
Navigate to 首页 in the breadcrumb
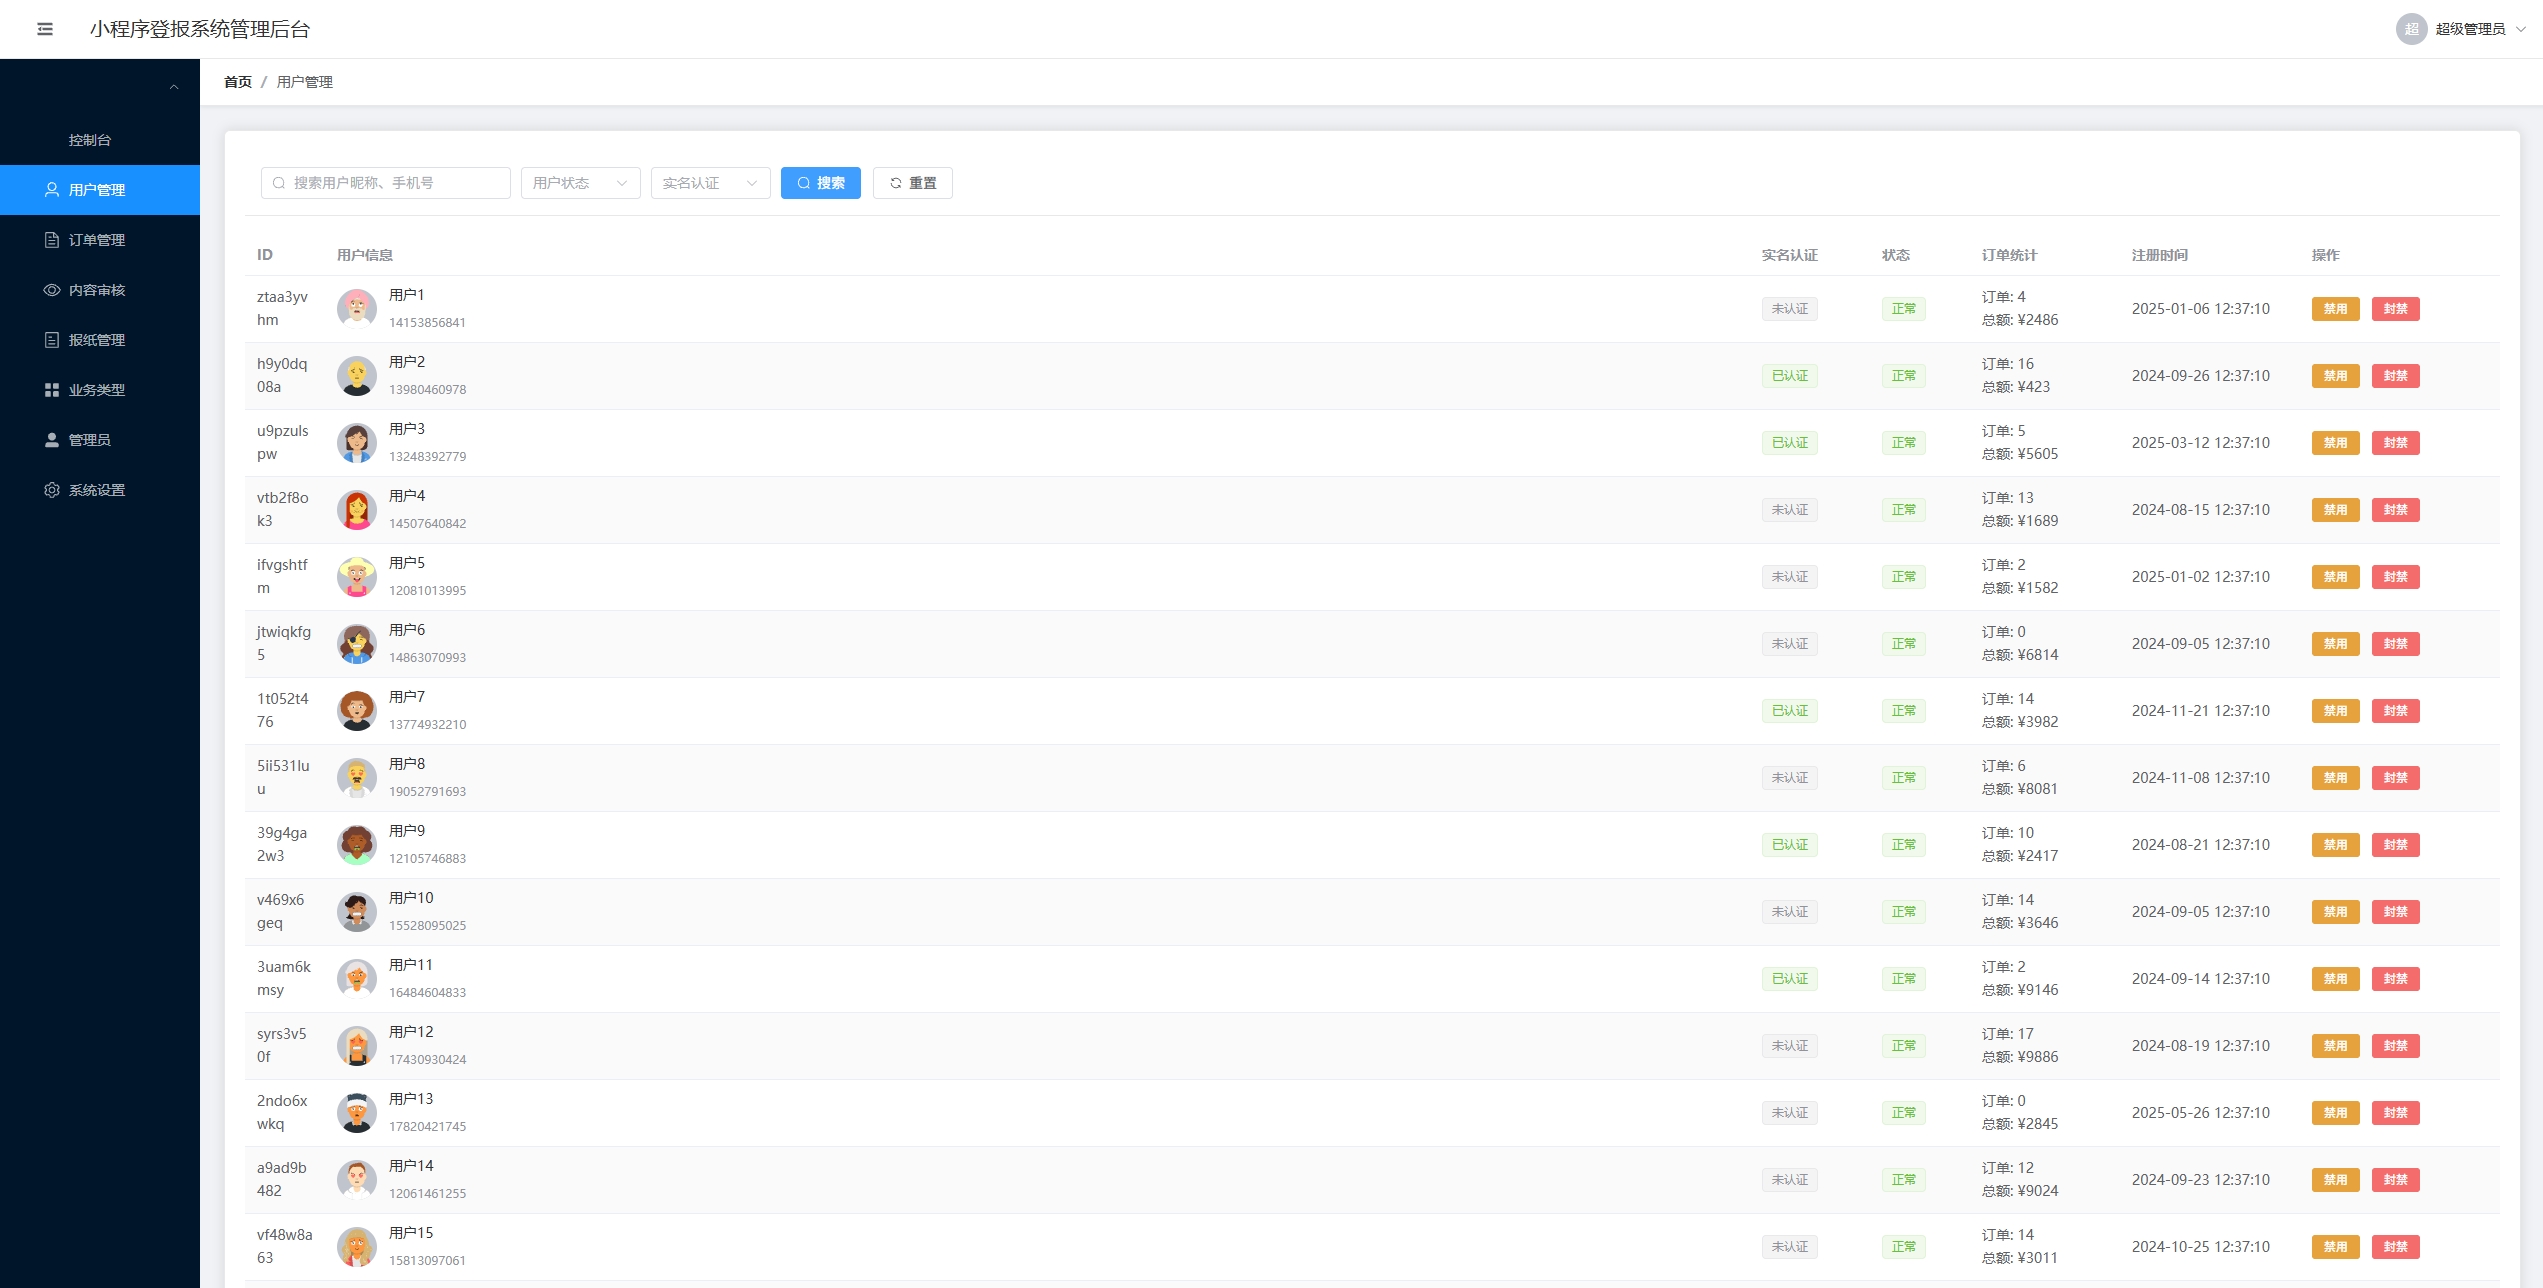[237, 82]
